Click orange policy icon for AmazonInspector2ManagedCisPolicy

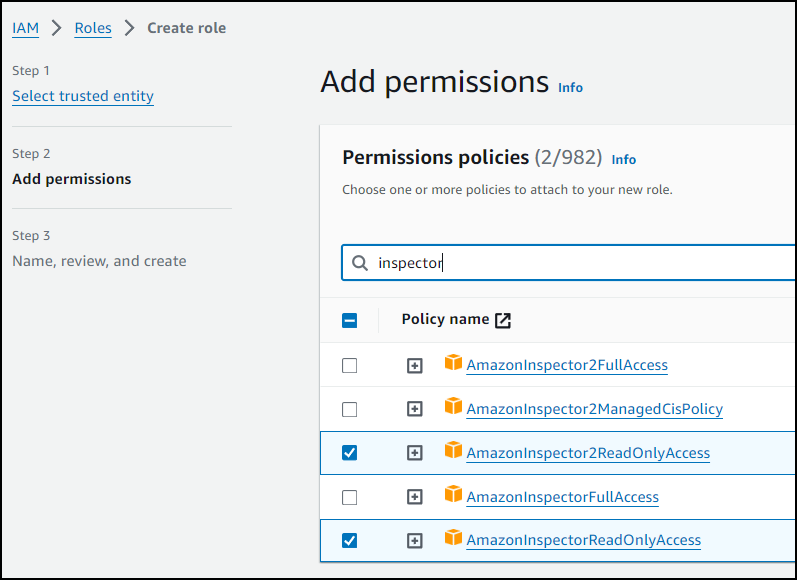tap(454, 407)
